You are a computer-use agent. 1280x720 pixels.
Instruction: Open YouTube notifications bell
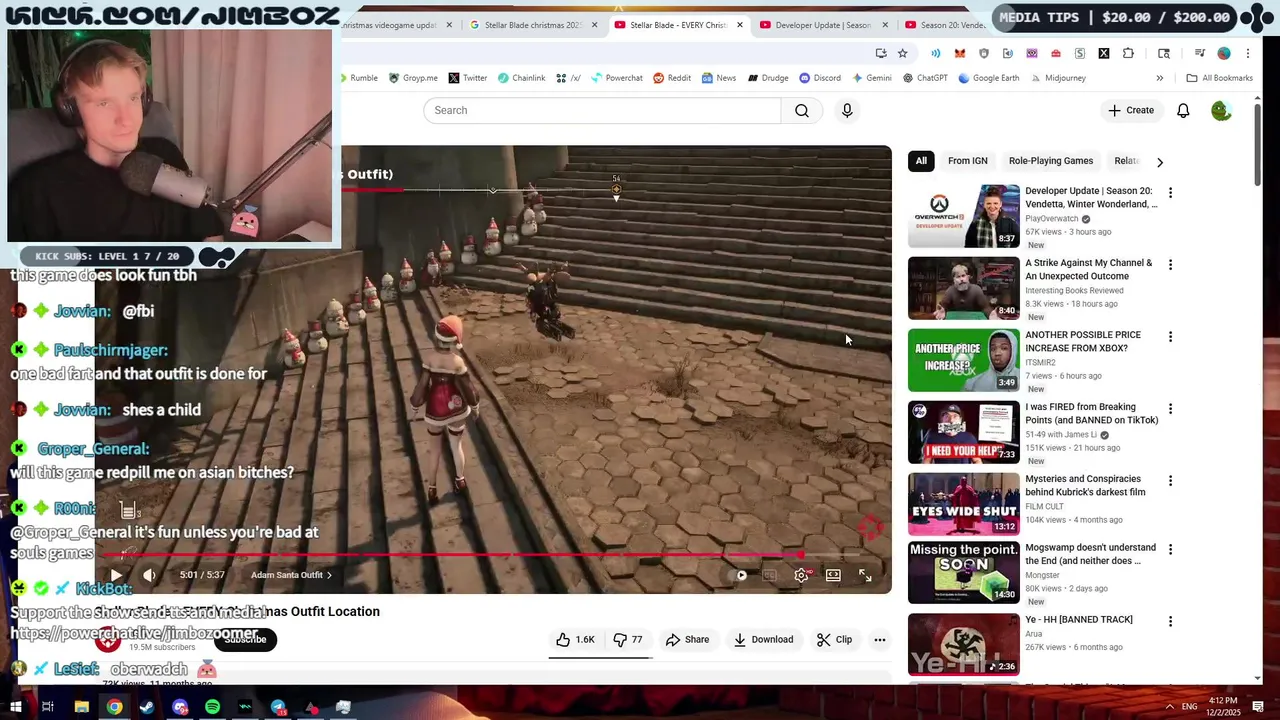(x=1183, y=110)
